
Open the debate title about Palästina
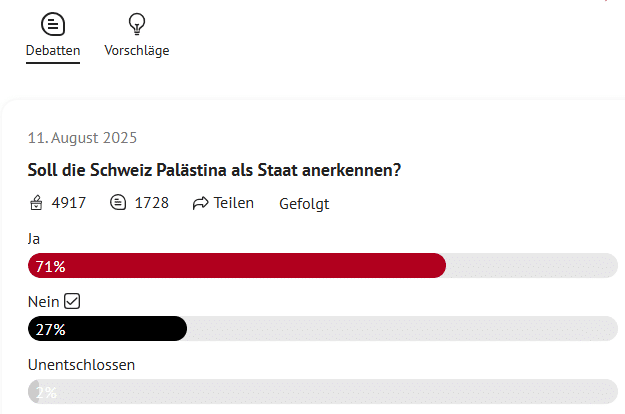tap(215, 170)
